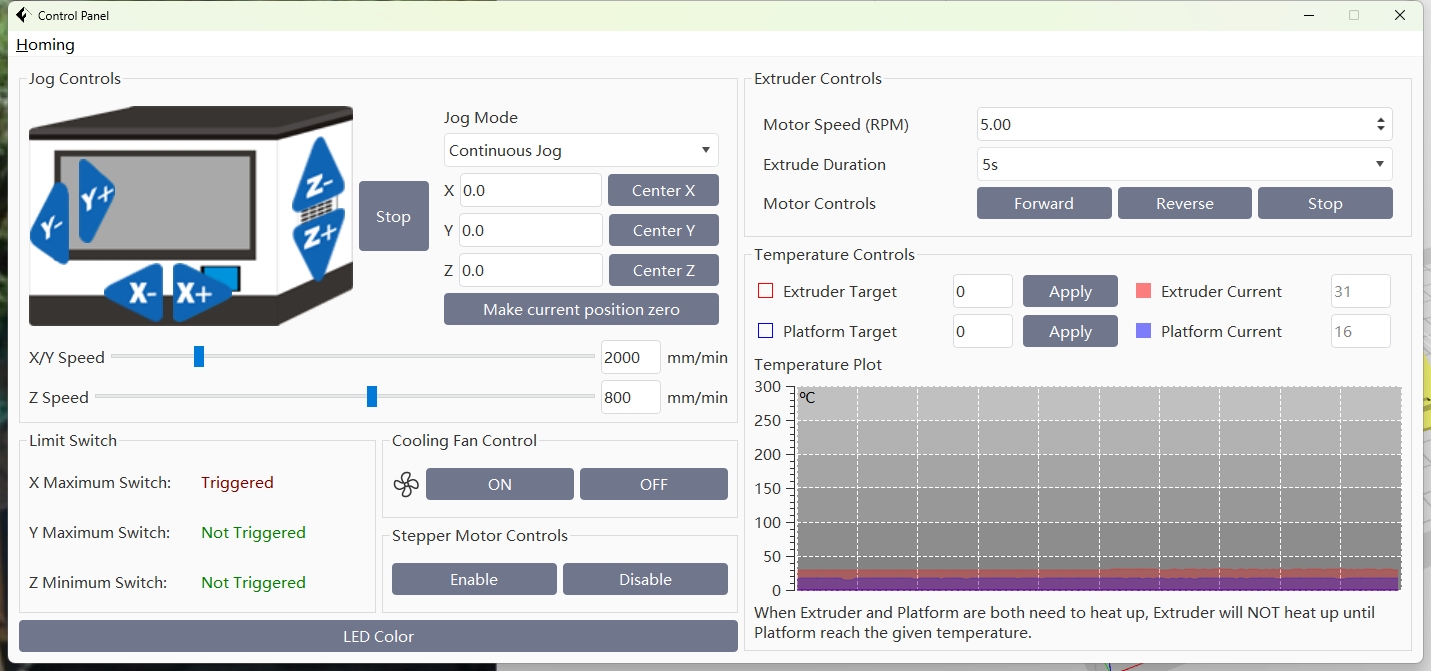Turn the cooling fan ON
The height and width of the screenshot is (671, 1431).
point(499,484)
